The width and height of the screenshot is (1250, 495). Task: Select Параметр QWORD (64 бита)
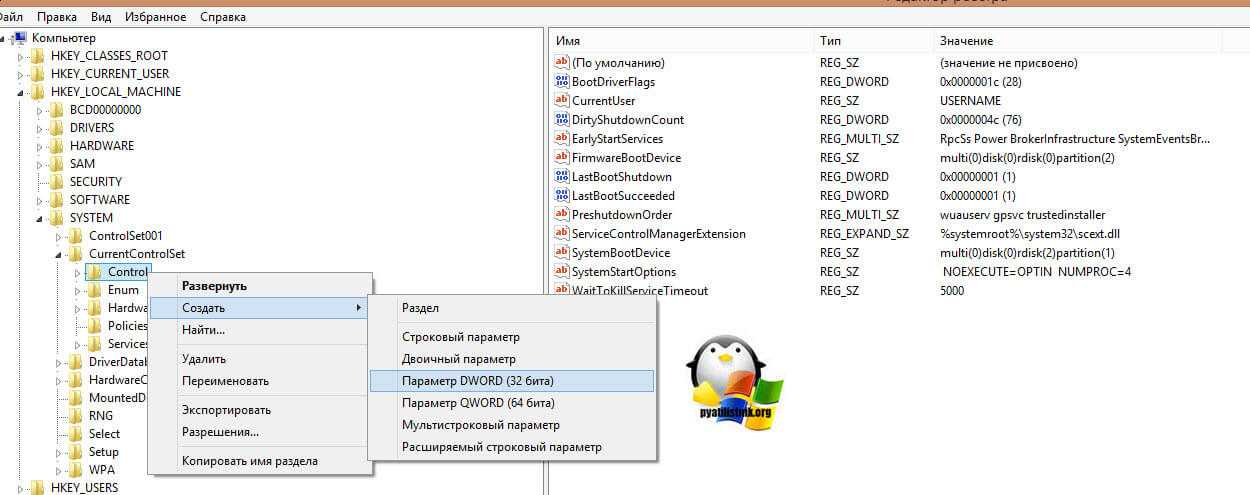pyautogui.click(x=512, y=403)
